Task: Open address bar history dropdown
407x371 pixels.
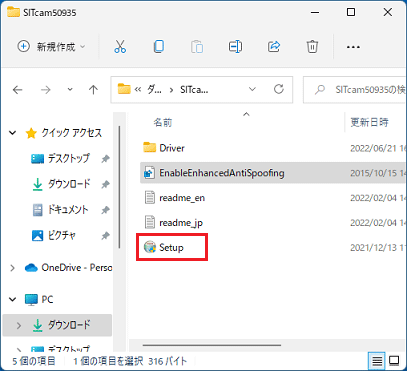Action: pos(252,89)
